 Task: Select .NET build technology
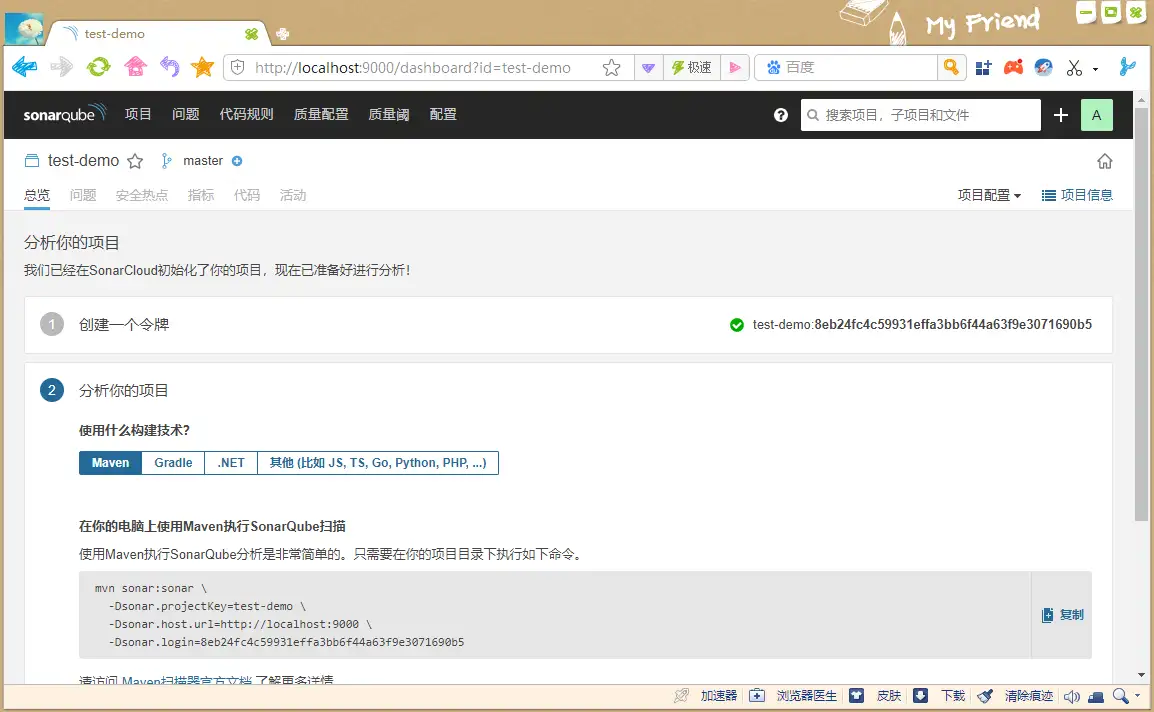pyautogui.click(x=231, y=463)
